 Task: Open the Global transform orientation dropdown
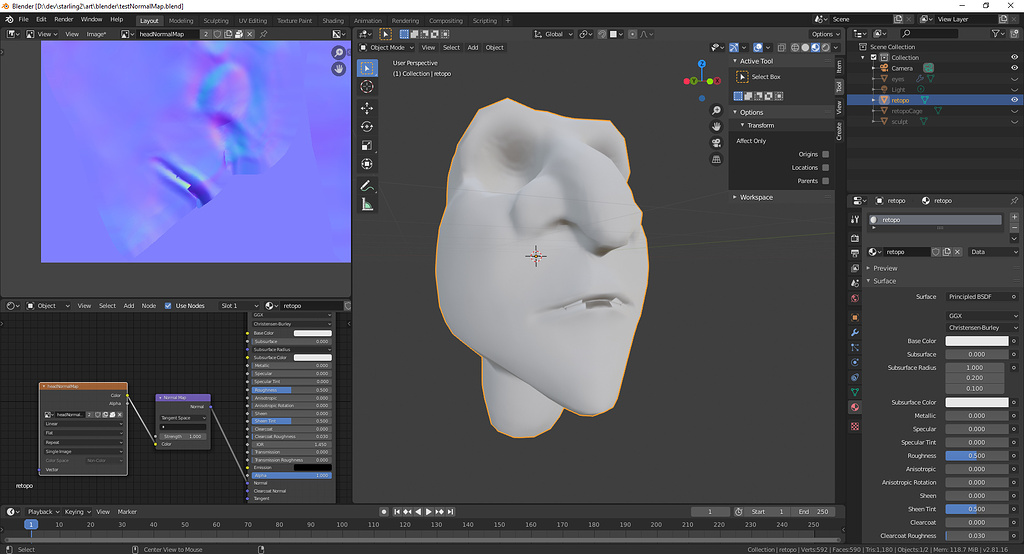[554, 34]
